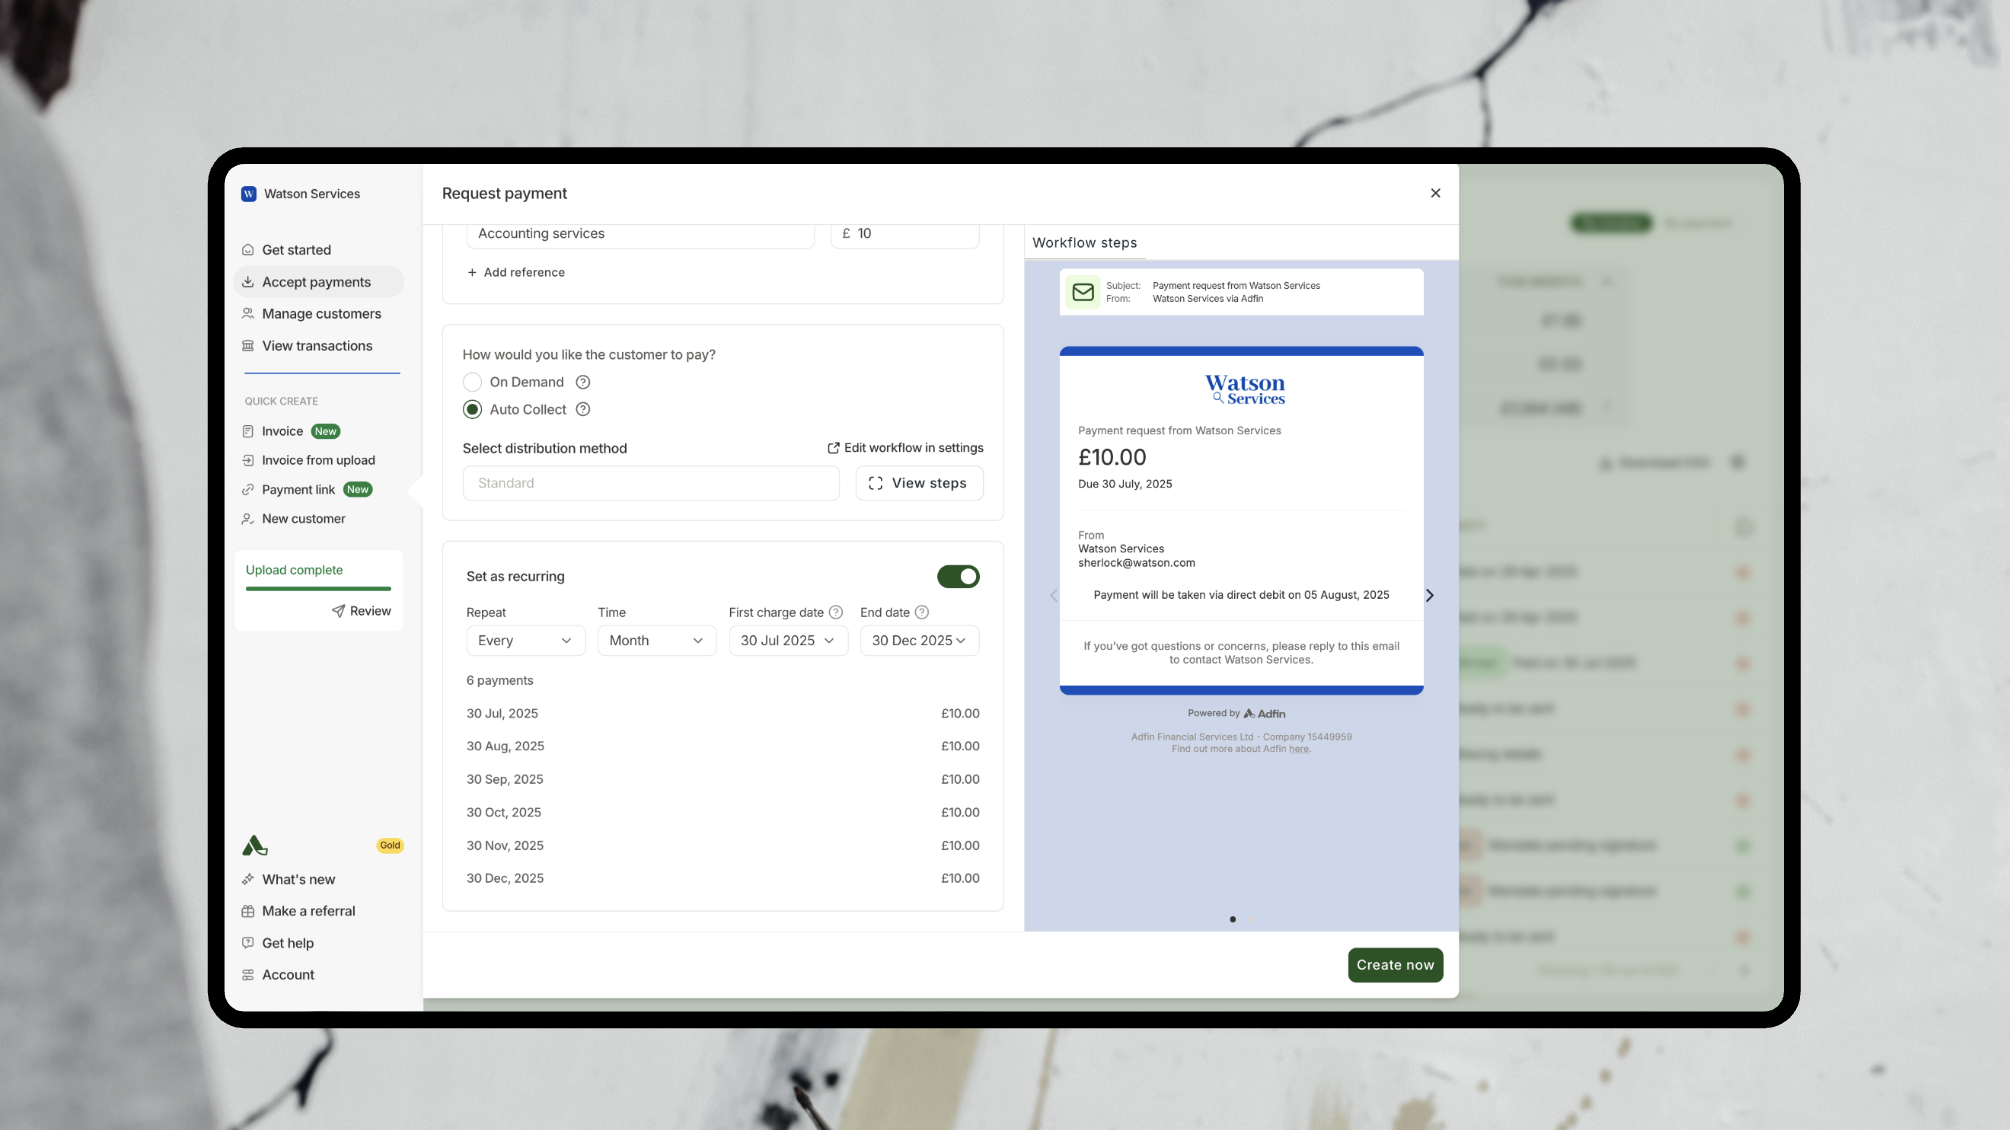
Task: Click the Watson Services email logo
Action: point(1244,389)
